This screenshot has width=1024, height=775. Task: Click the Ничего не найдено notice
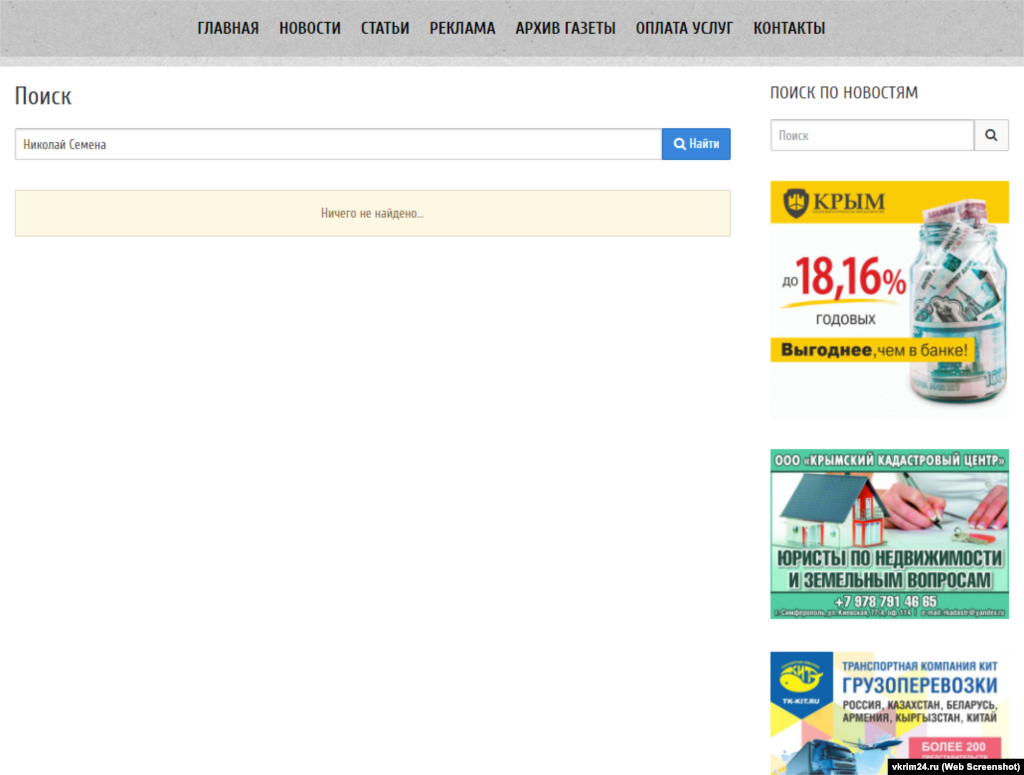click(372, 213)
